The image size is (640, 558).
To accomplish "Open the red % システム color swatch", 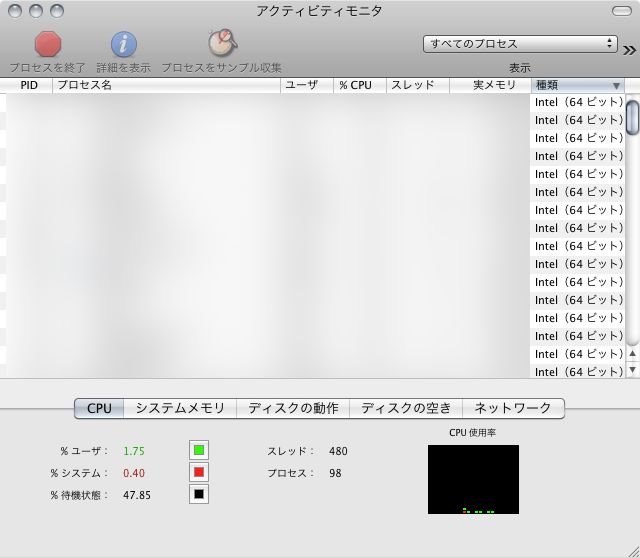I will click(x=199, y=472).
